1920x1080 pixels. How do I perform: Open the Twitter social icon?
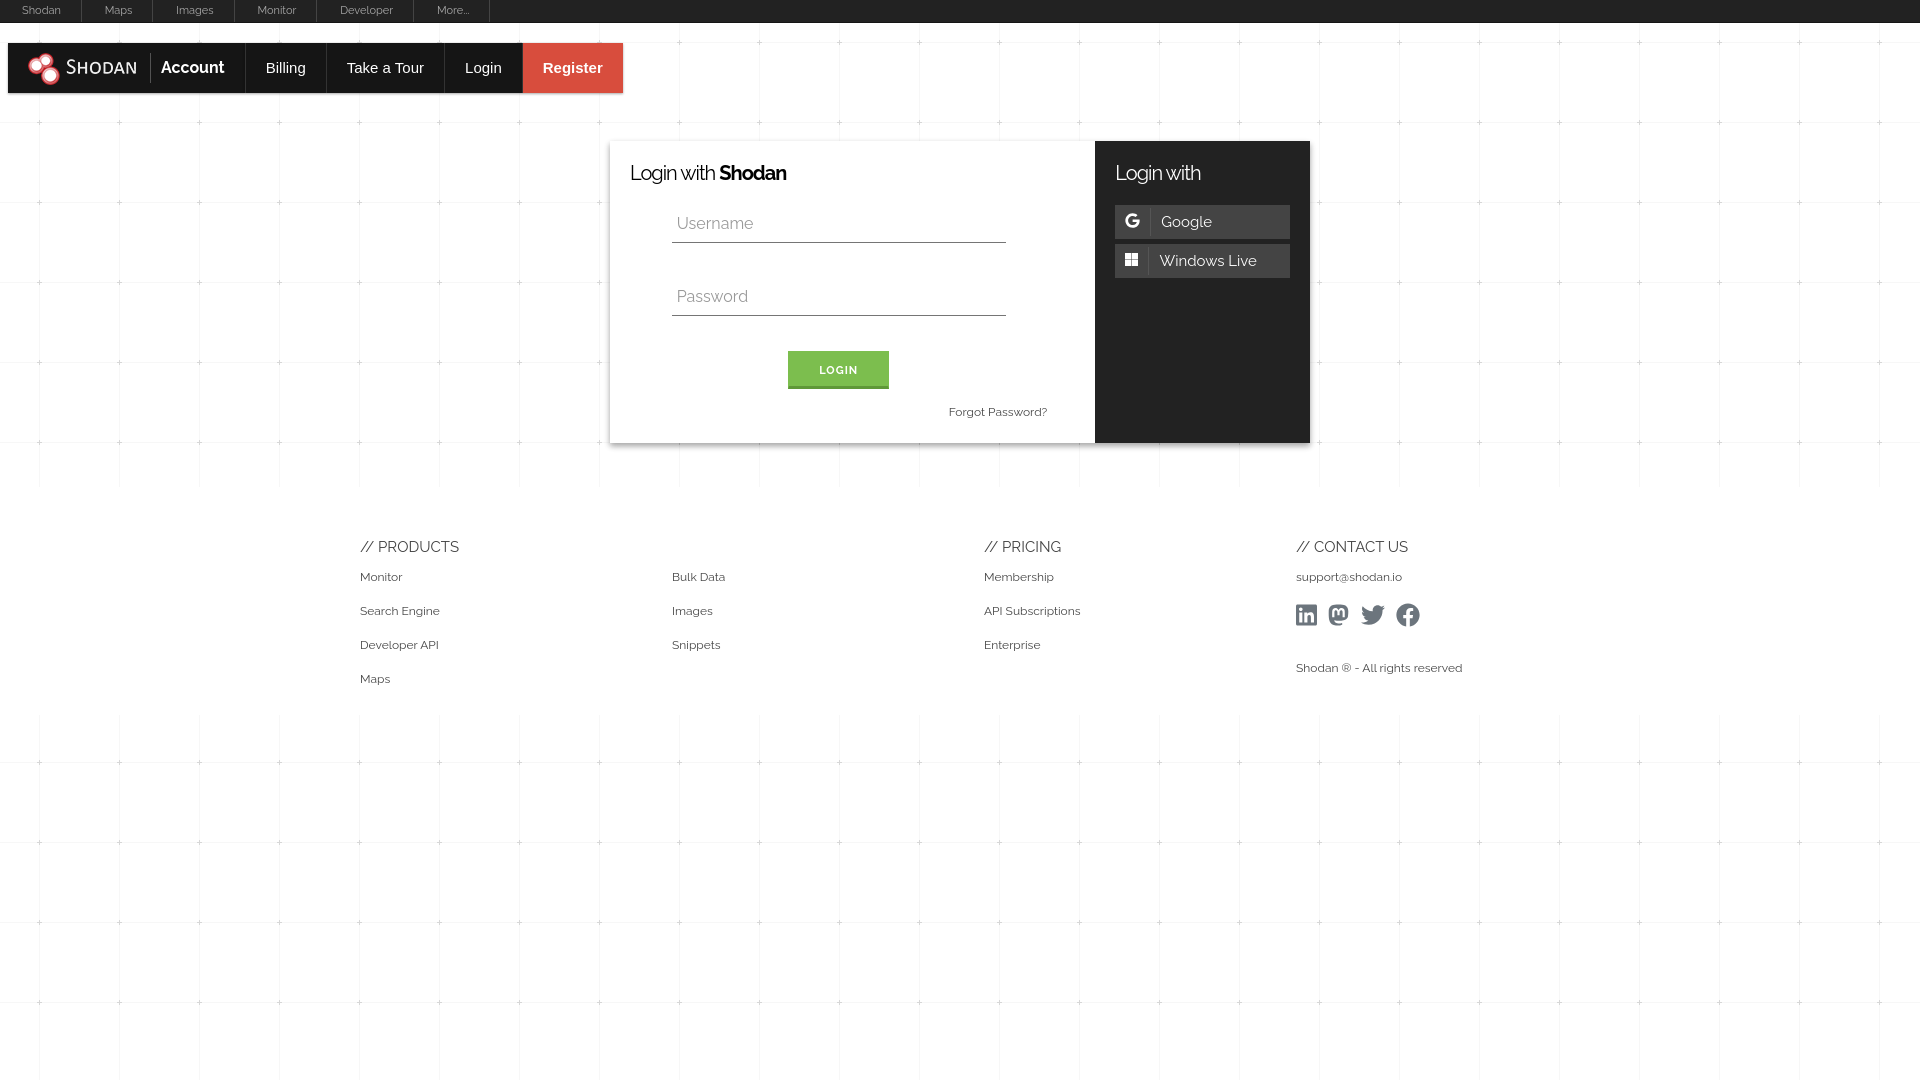point(1373,615)
